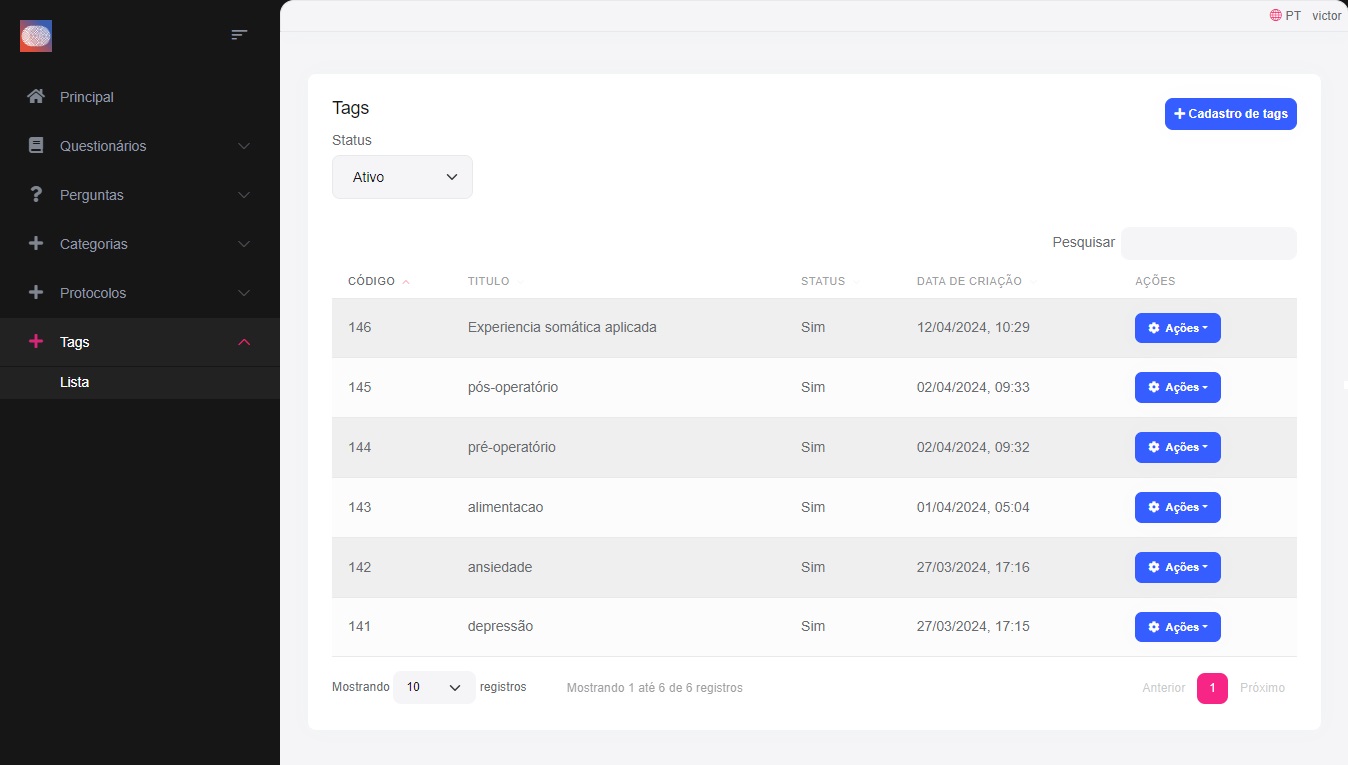Click the question mark icon for Perguntas
Screen dimensions: 1348x765
point(36,195)
